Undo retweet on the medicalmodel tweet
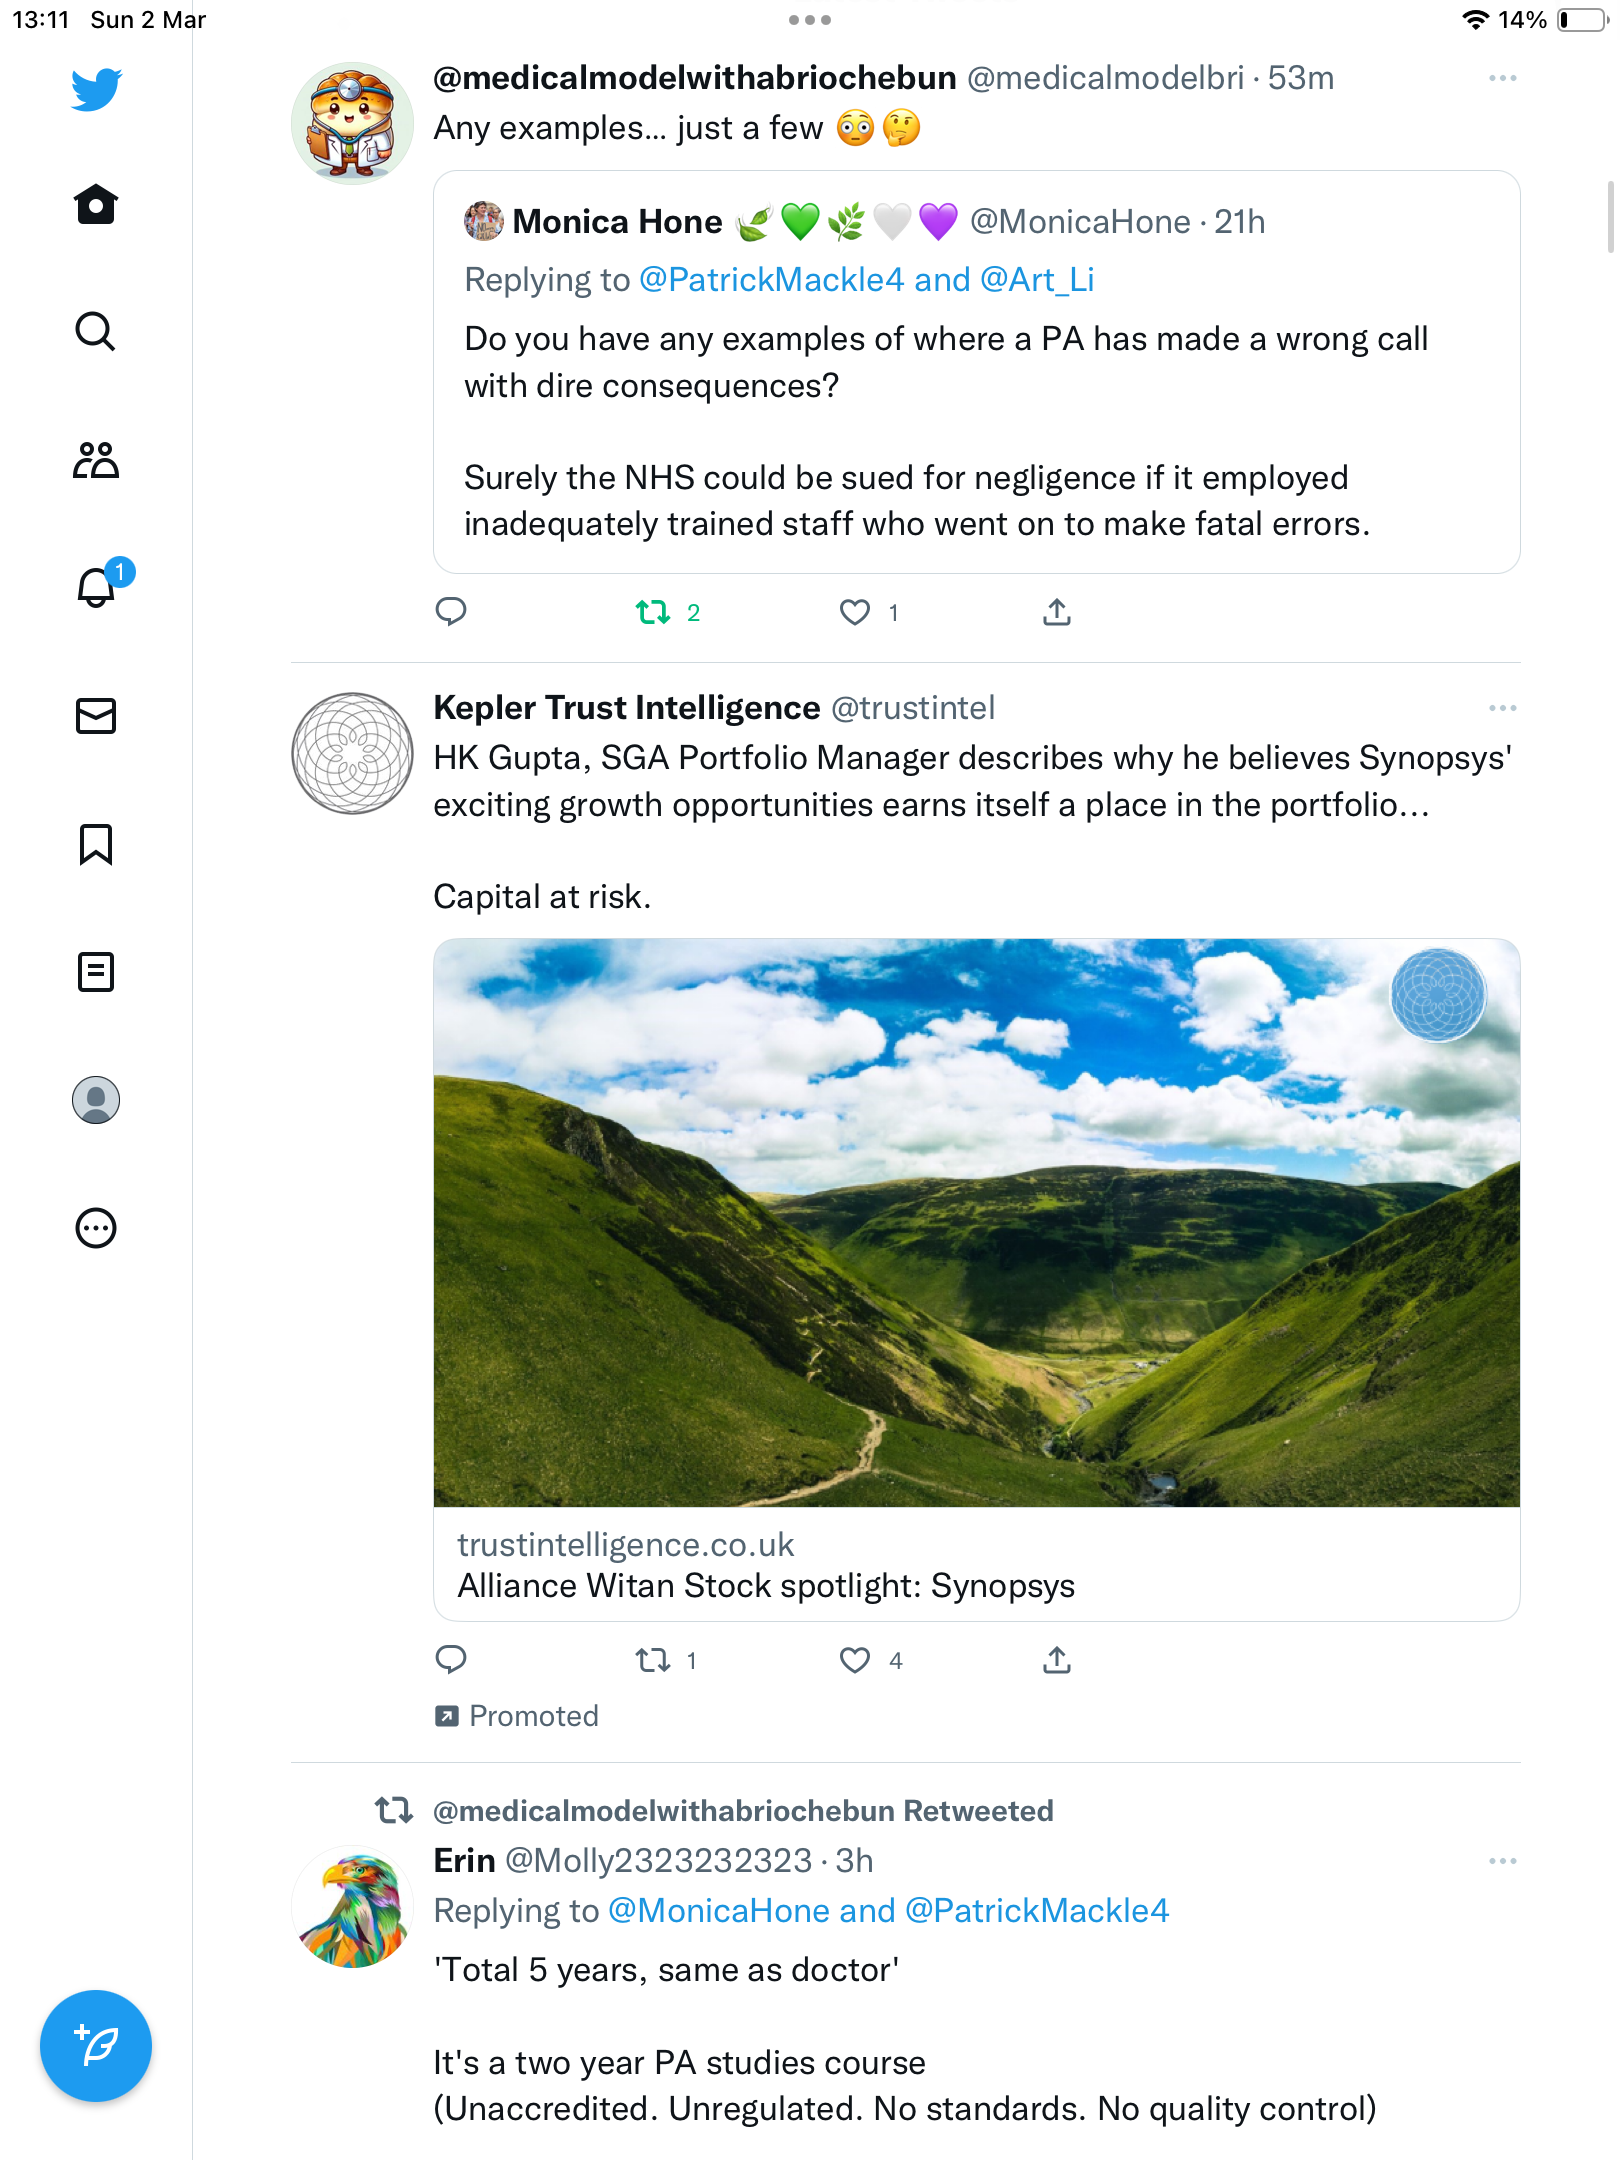The height and width of the screenshot is (2160, 1620). coord(653,612)
